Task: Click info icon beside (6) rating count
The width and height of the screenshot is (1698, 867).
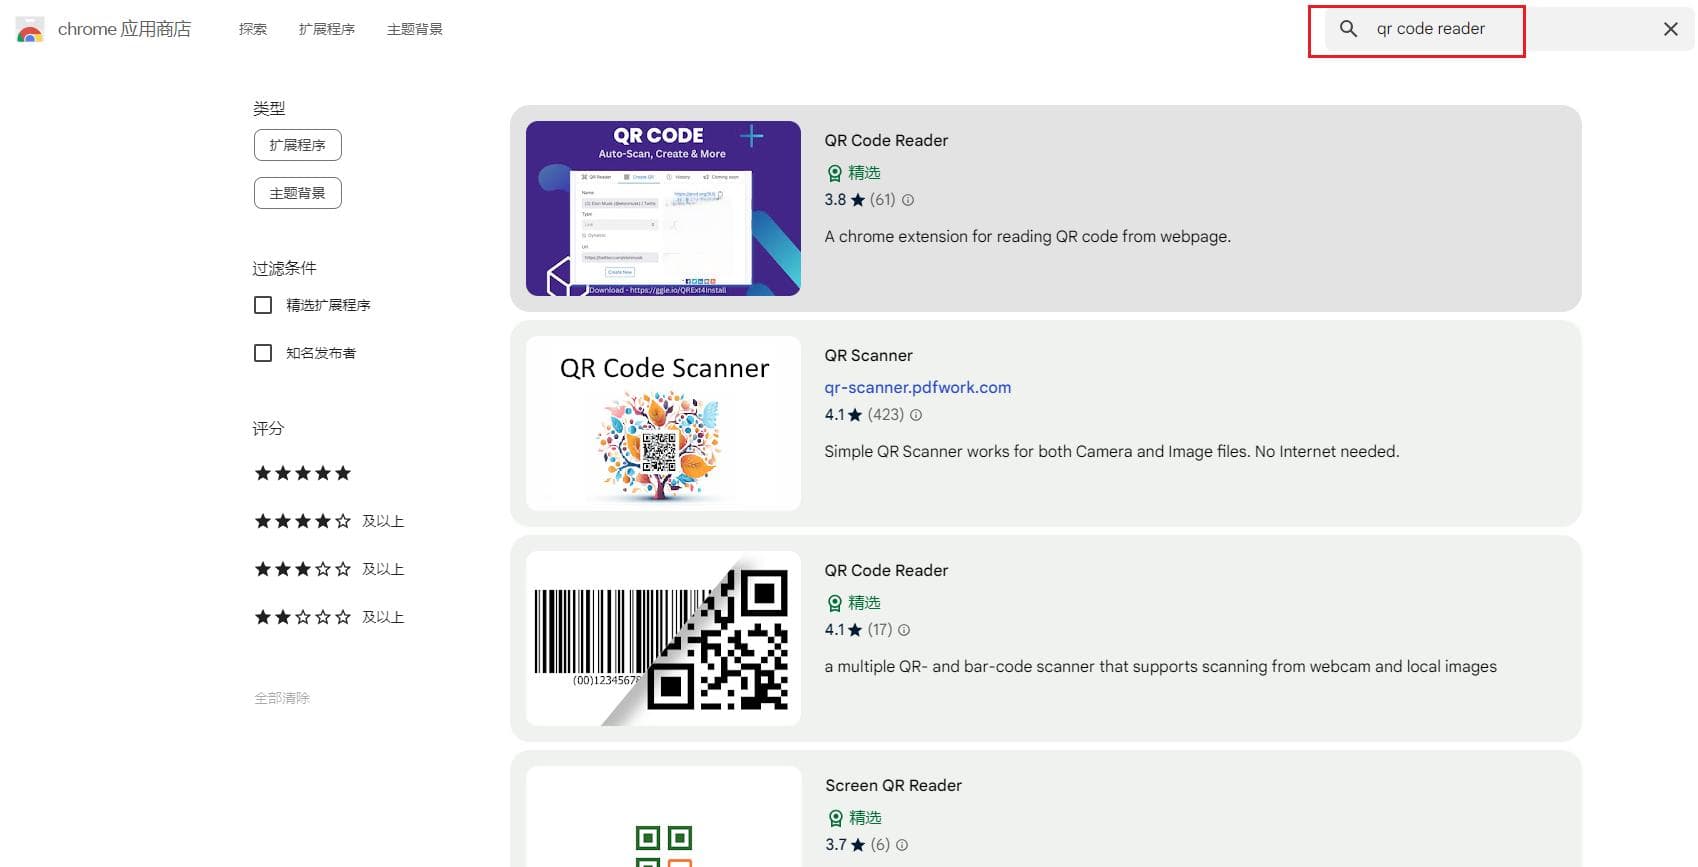Action: (x=902, y=845)
